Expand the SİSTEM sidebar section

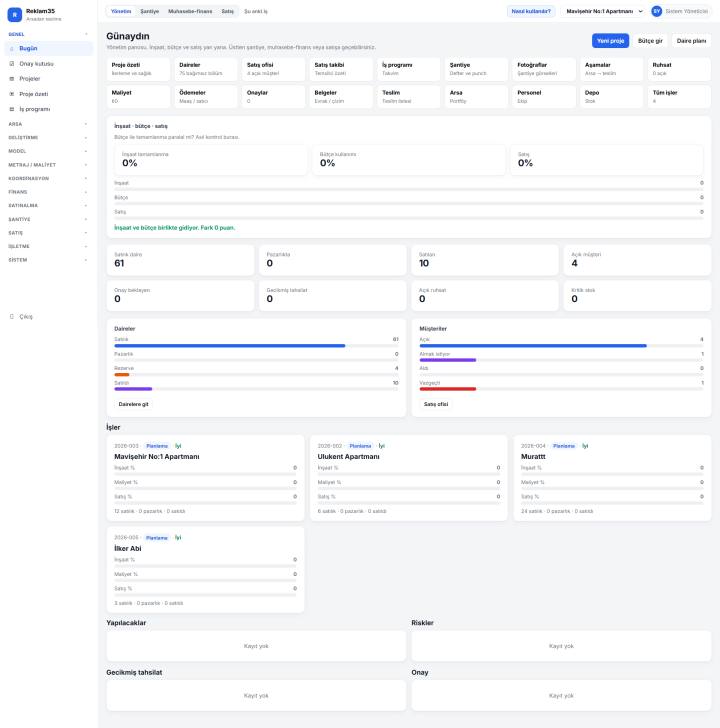(48, 260)
